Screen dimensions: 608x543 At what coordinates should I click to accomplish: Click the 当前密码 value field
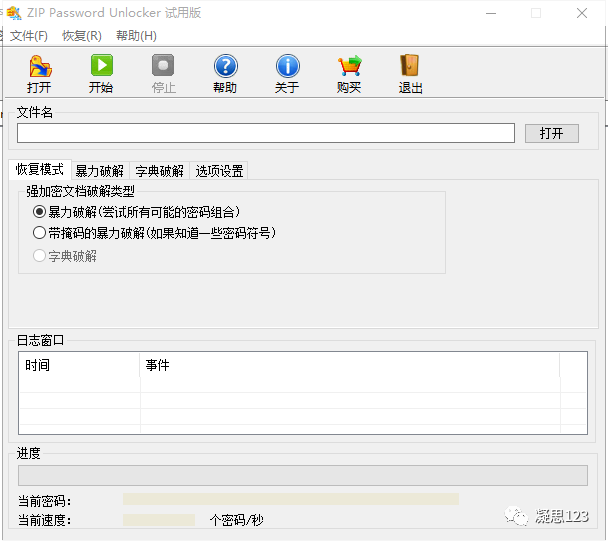point(291,499)
